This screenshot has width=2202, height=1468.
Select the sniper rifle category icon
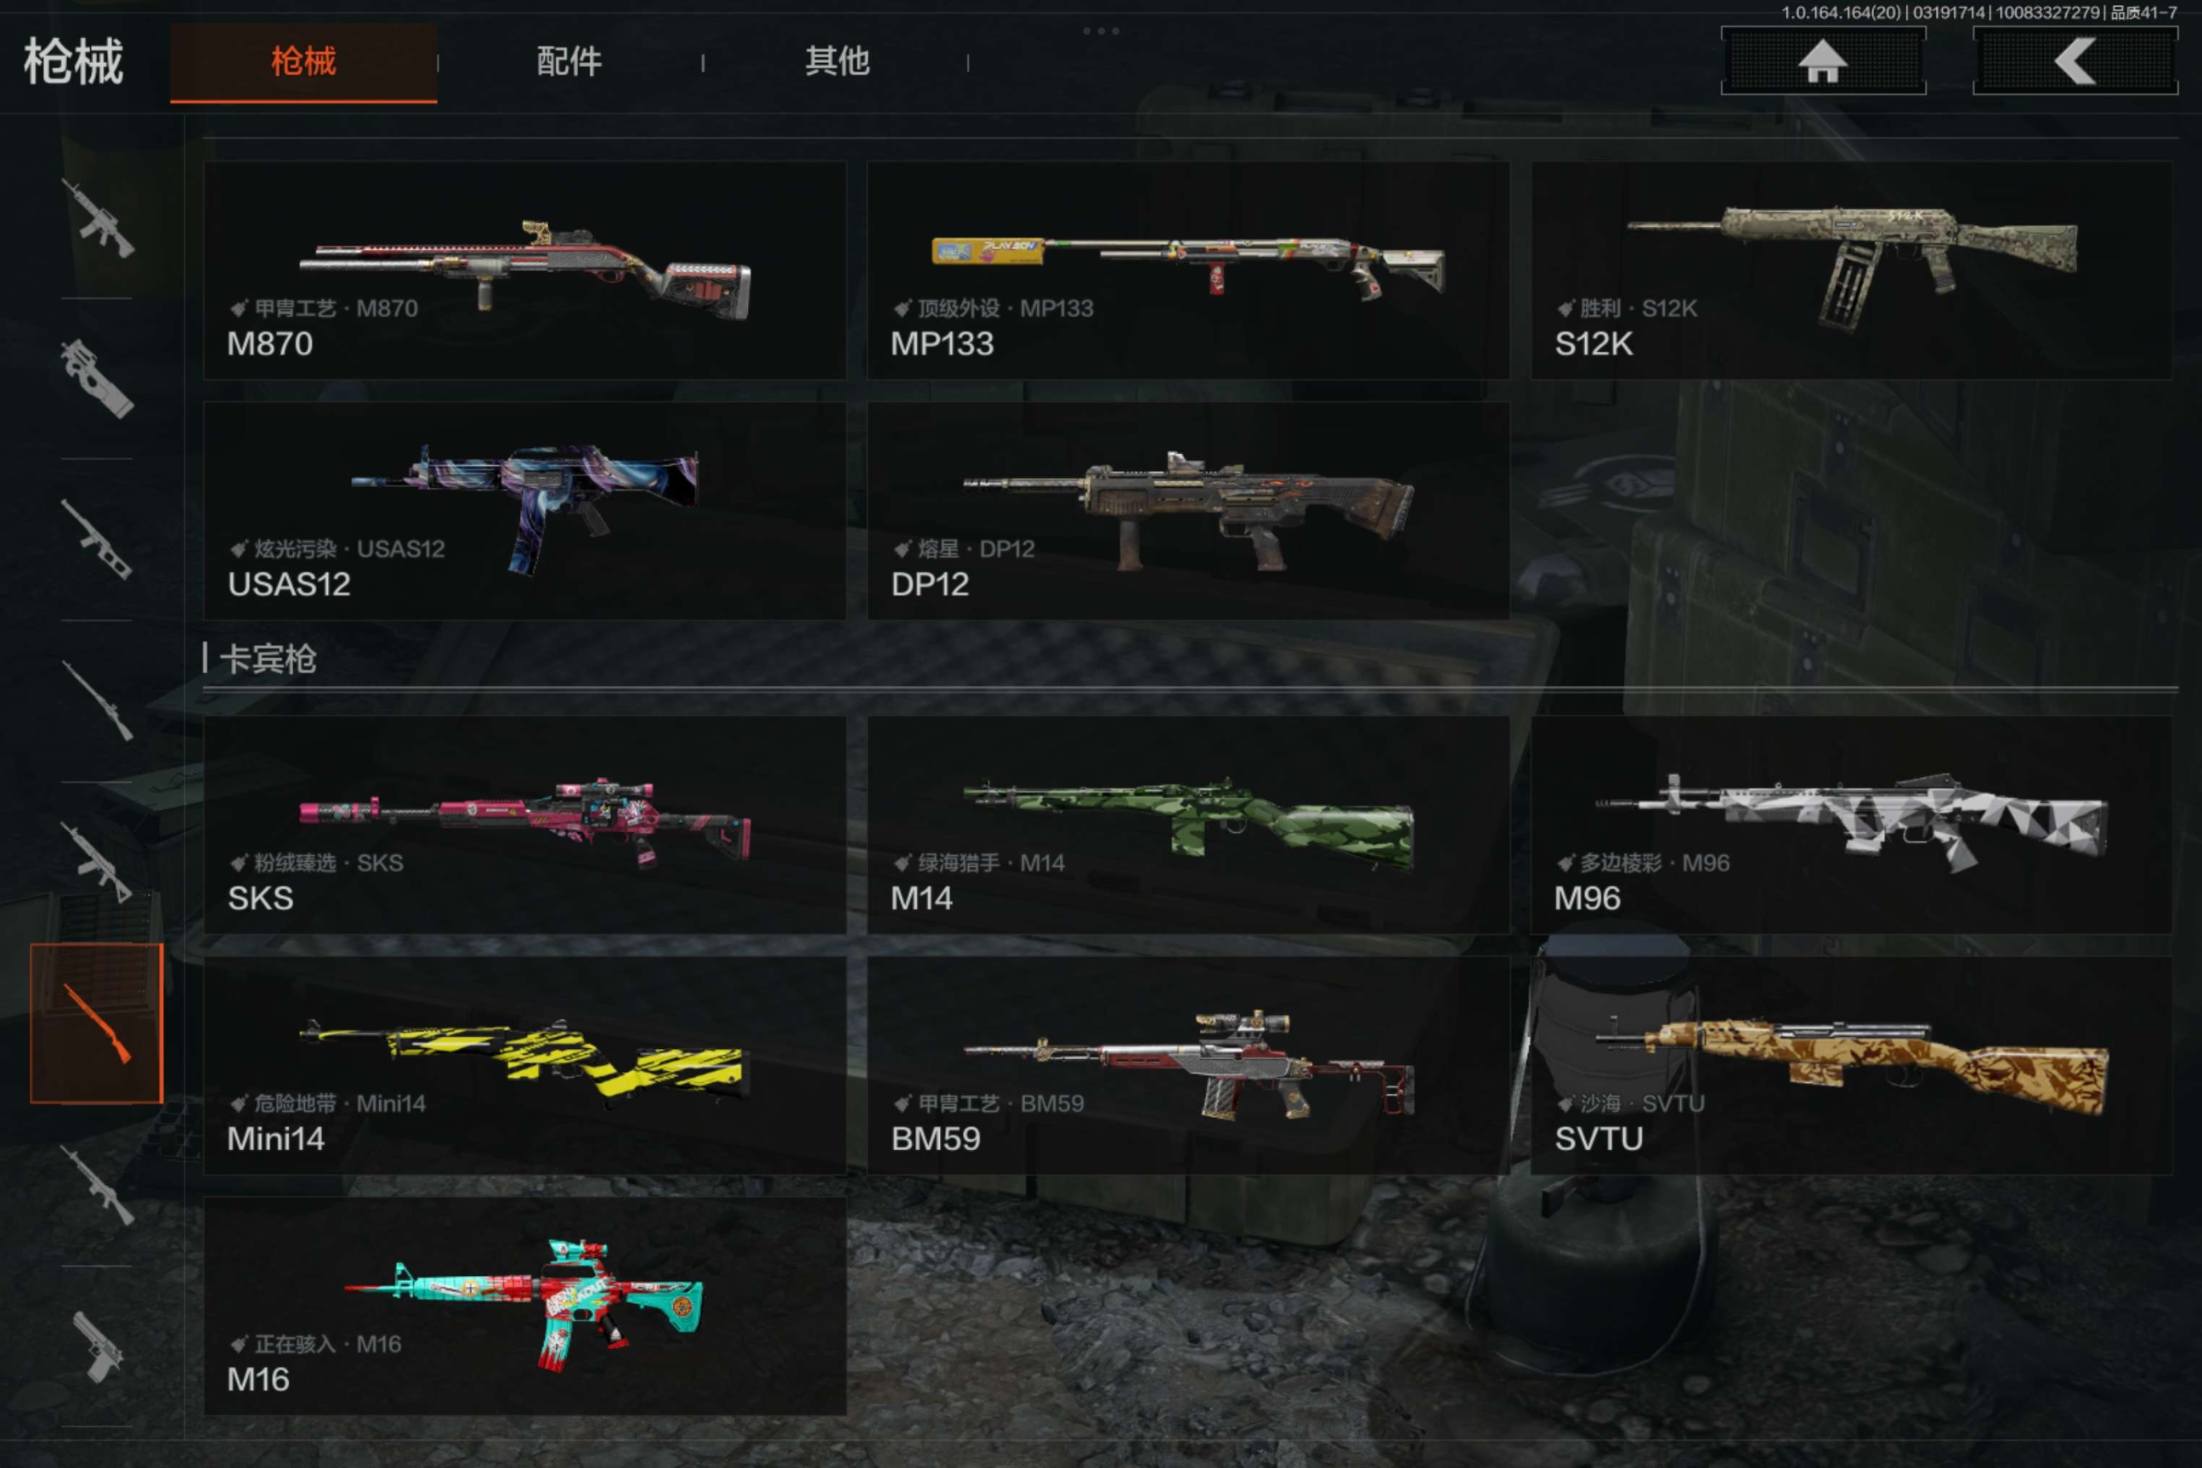pyautogui.click(x=97, y=700)
